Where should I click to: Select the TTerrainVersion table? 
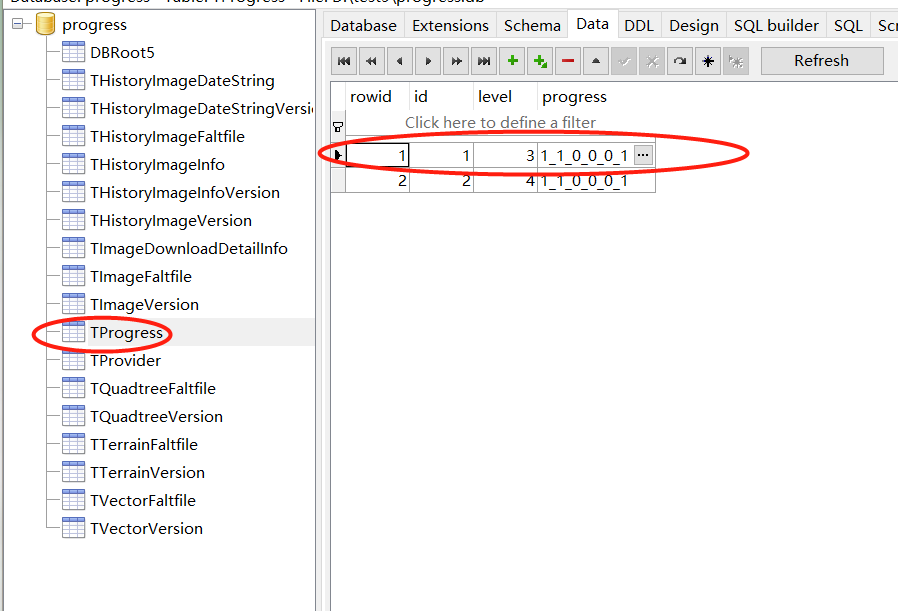click(x=147, y=472)
